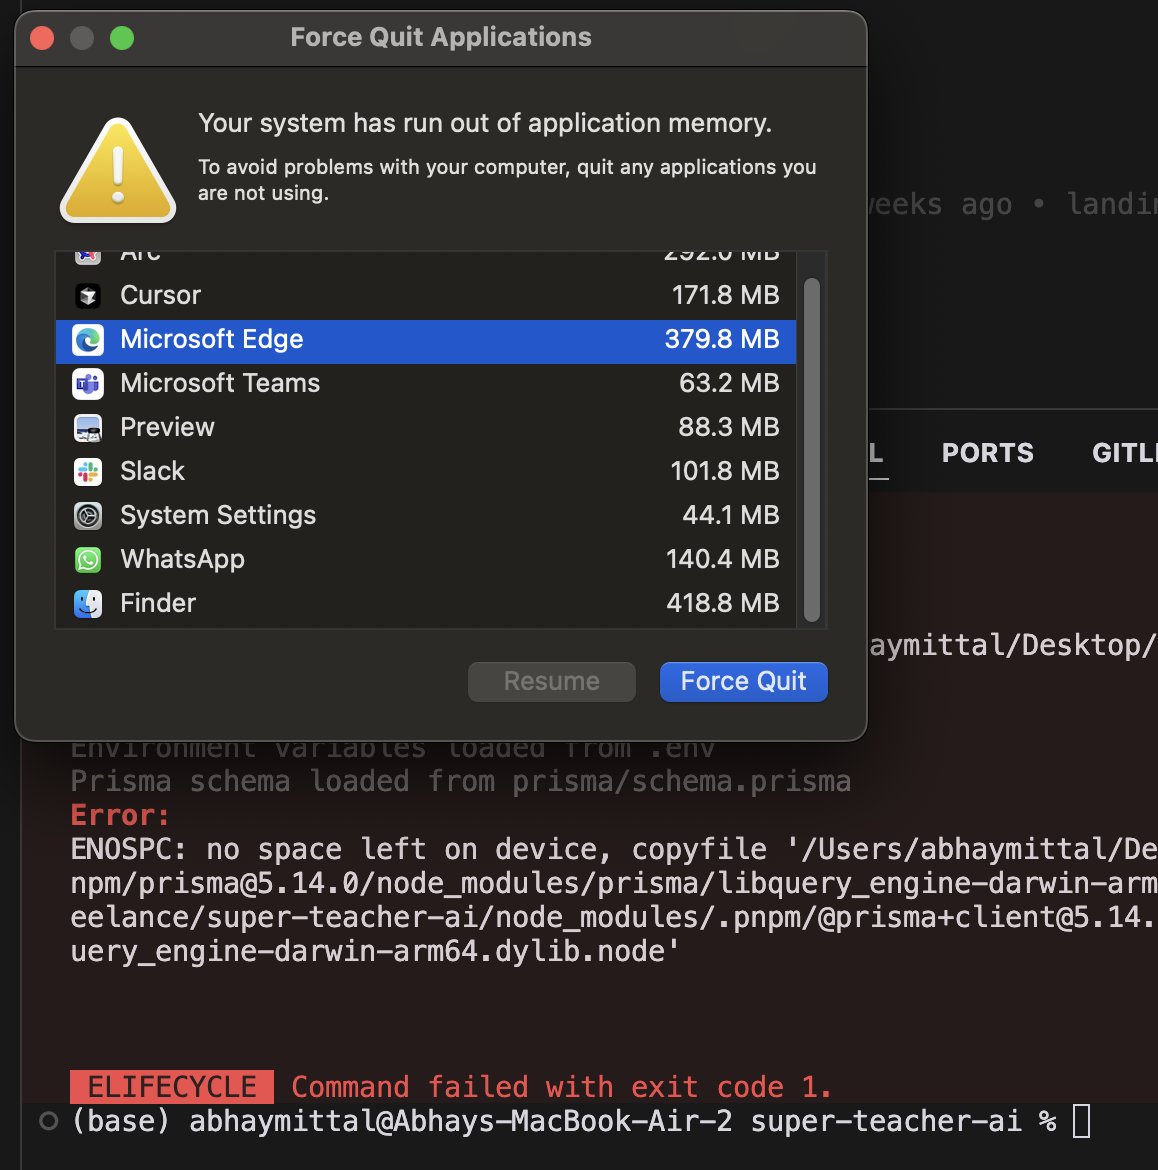Image resolution: width=1158 pixels, height=1170 pixels.
Task: Select WhatsApp in the app list
Action: pos(426,560)
